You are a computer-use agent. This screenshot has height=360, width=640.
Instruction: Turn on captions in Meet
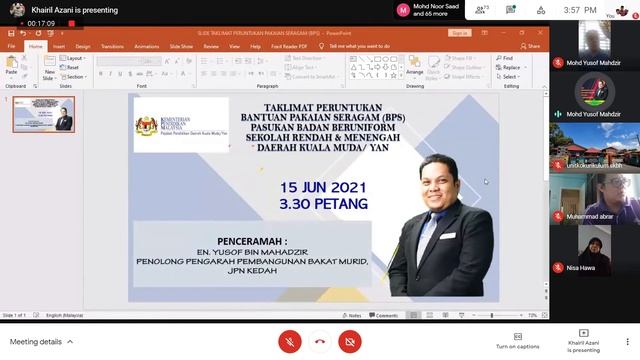(x=518, y=341)
